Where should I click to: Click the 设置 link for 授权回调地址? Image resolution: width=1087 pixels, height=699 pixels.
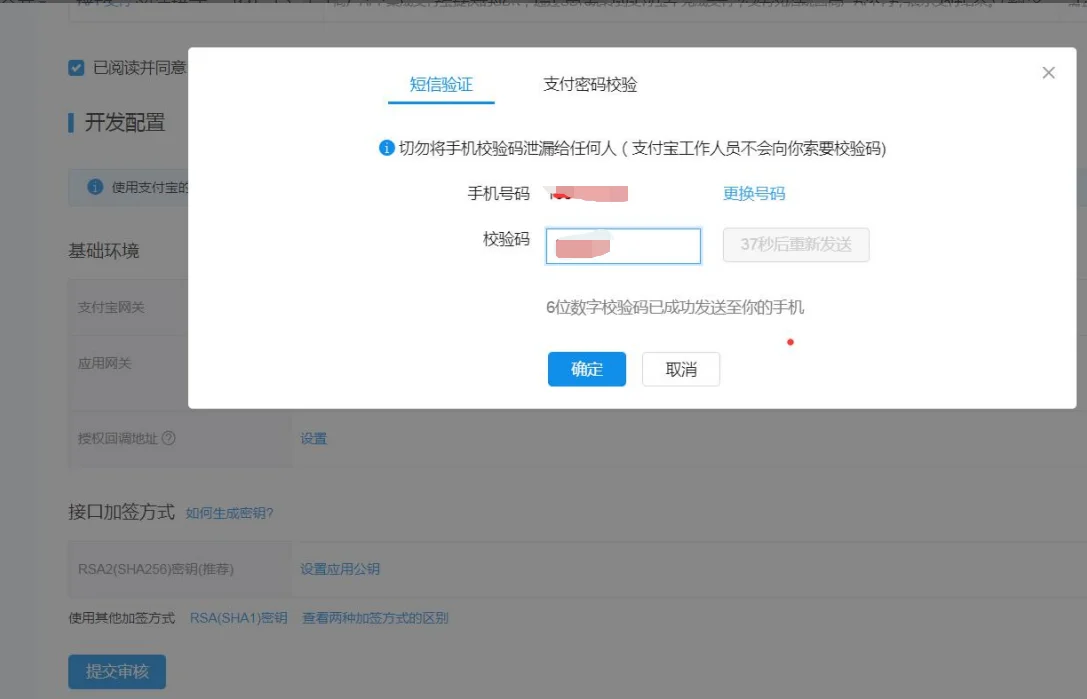[x=313, y=438]
